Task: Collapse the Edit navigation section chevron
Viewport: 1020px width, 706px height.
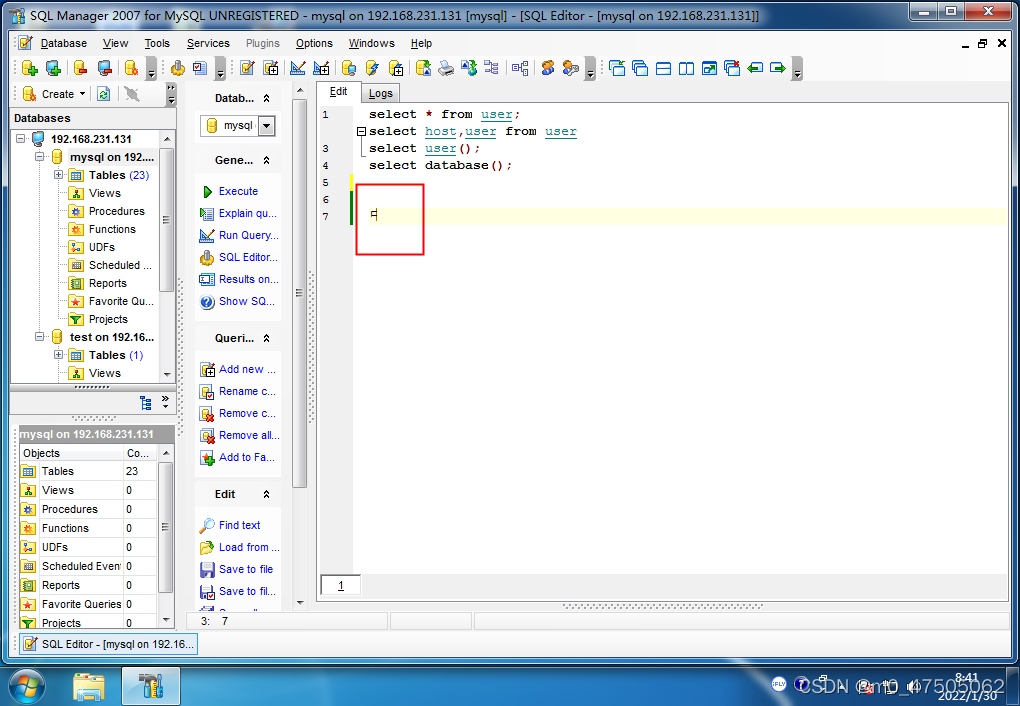Action: click(x=266, y=495)
